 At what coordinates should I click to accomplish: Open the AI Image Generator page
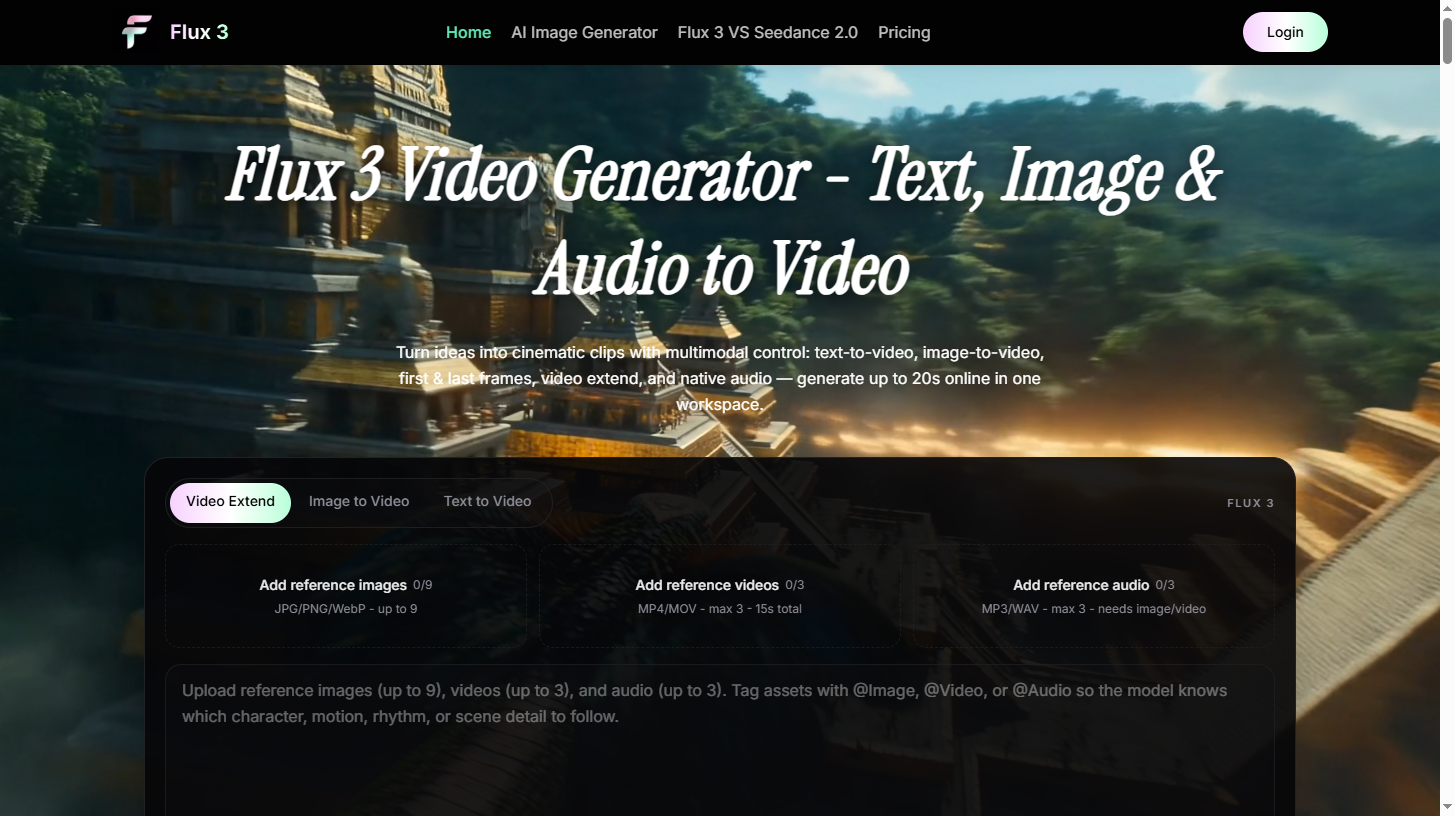coord(584,32)
